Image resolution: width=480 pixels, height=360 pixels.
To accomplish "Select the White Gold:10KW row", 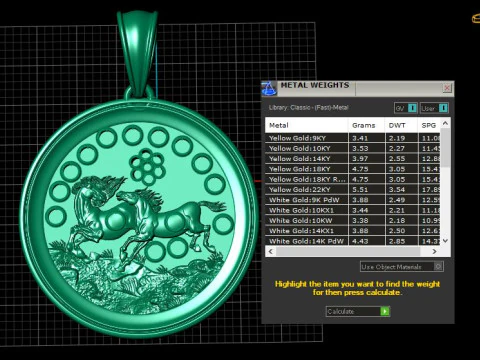I will tap(353, 220).
